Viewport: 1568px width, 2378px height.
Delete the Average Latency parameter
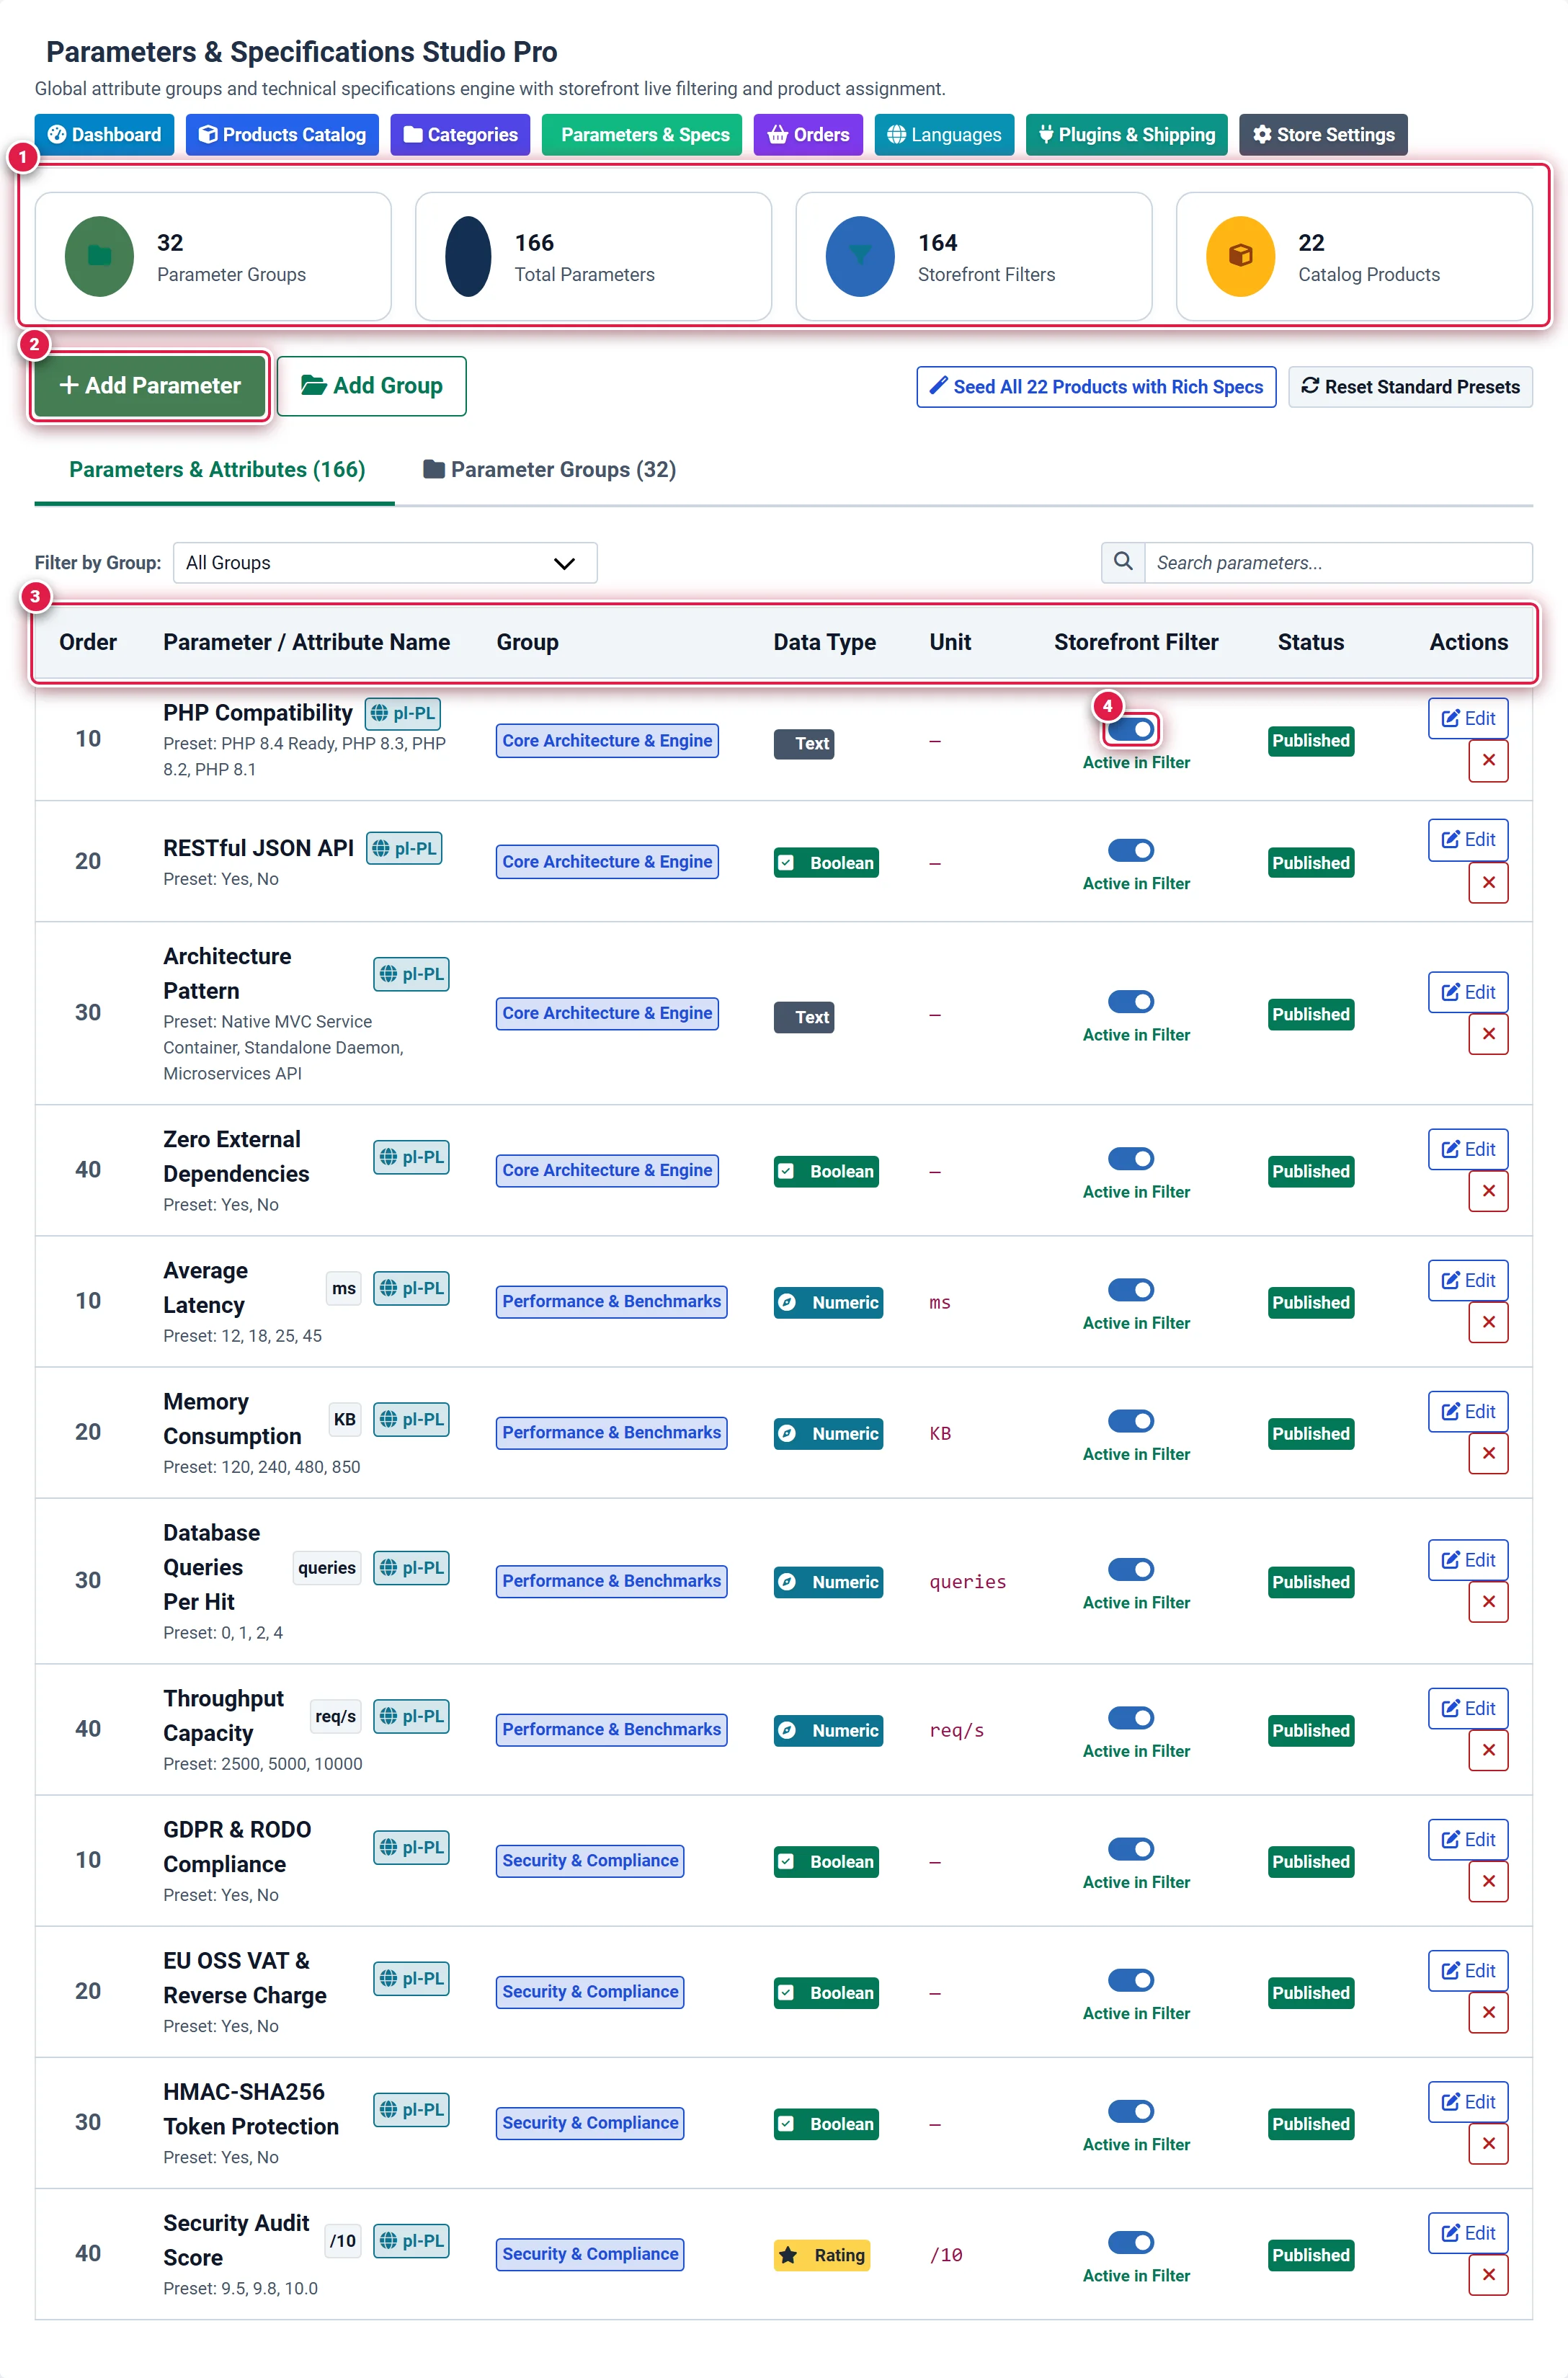pyautogui.click(x=1488, y=1322)
